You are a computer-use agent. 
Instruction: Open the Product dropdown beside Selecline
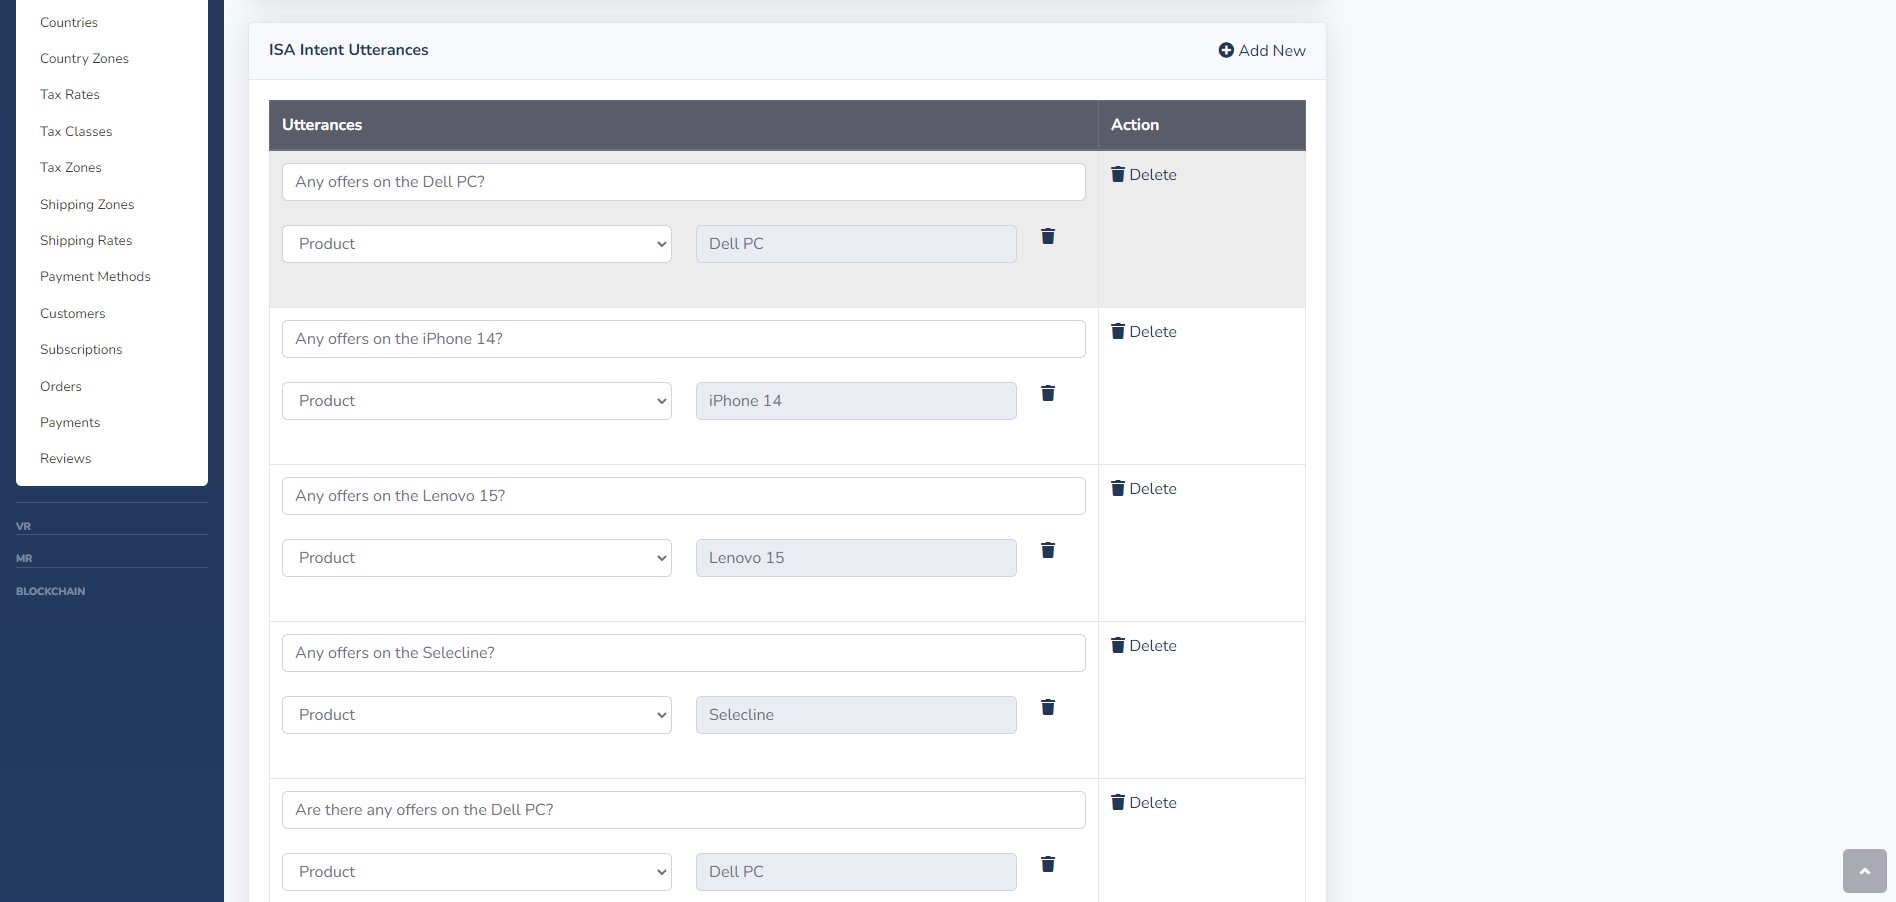(x=477, y=715)
